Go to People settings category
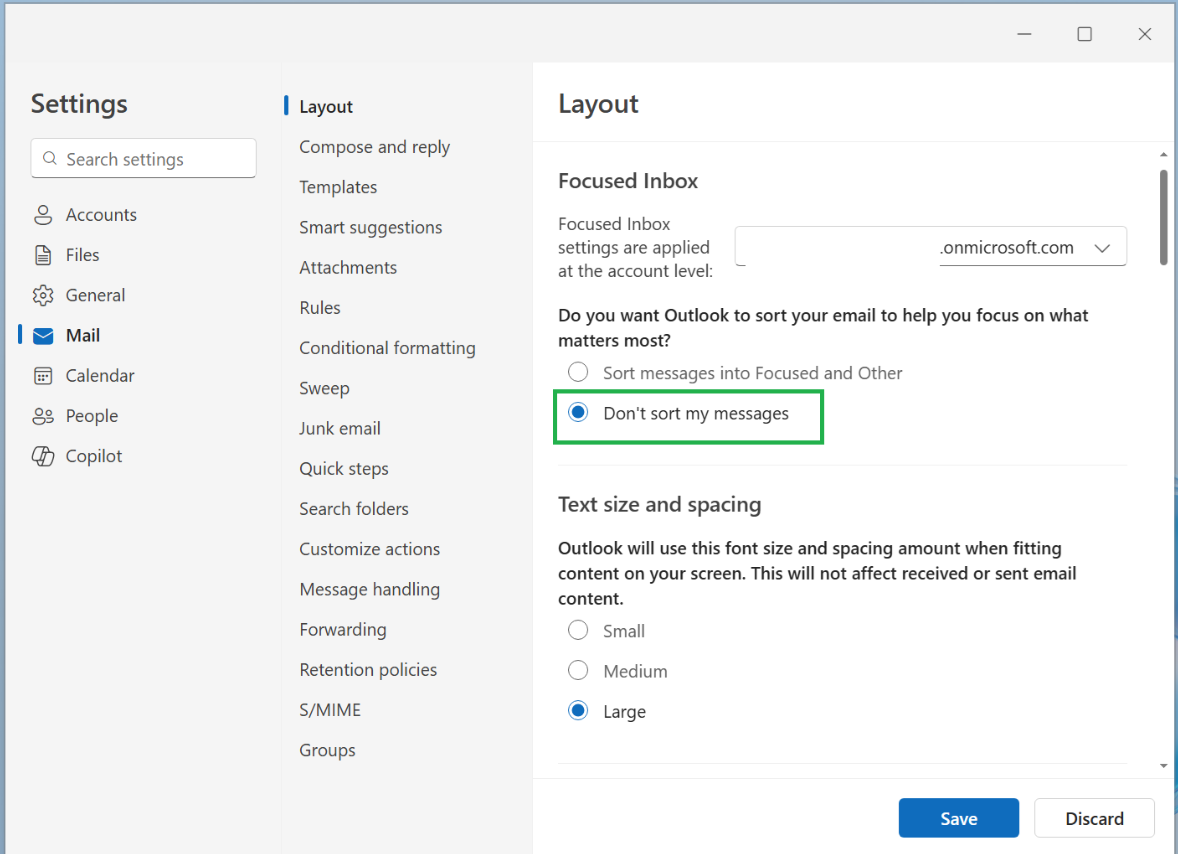 click(91, 416)
